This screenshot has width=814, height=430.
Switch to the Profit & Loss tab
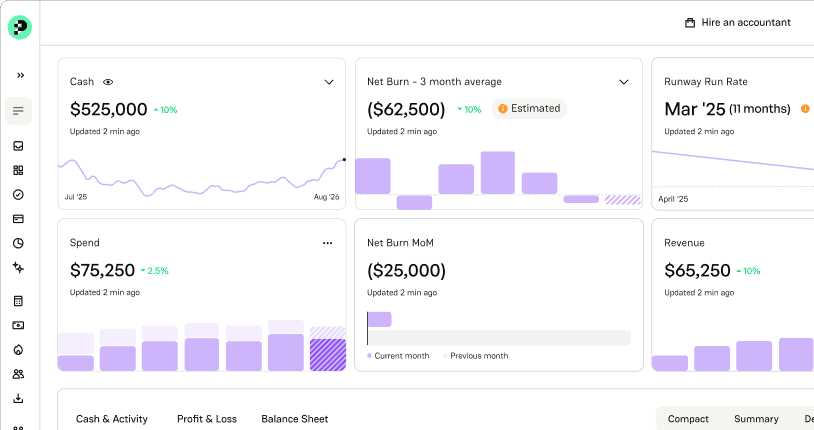[207, 419]
